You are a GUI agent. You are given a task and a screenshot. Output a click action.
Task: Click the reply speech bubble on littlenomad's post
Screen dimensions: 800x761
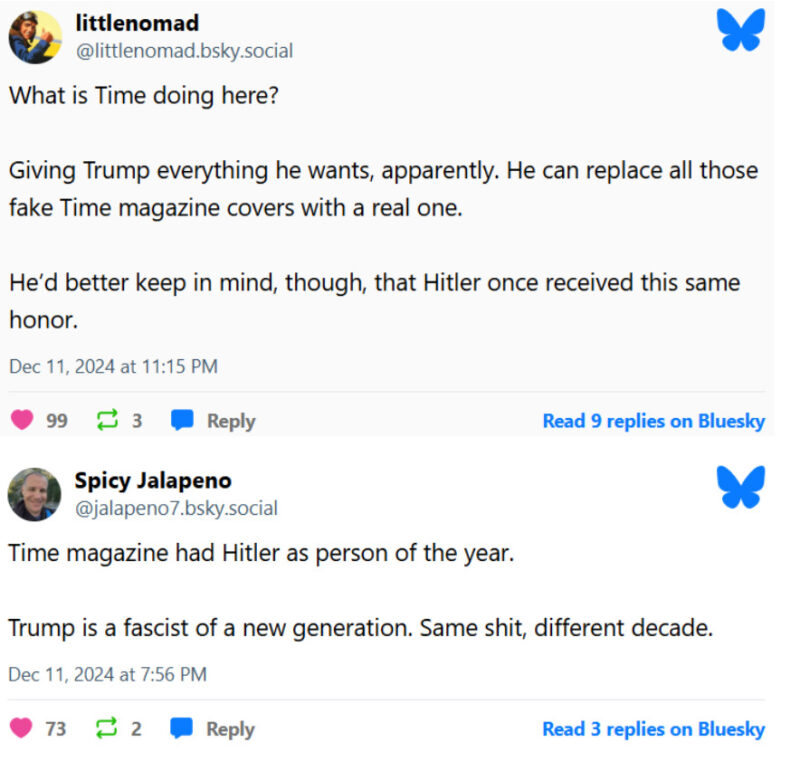tap(181, 421)
